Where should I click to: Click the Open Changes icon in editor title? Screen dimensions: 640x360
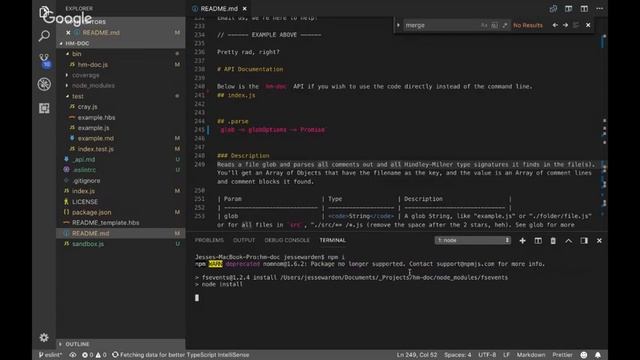tap(553, 9)
